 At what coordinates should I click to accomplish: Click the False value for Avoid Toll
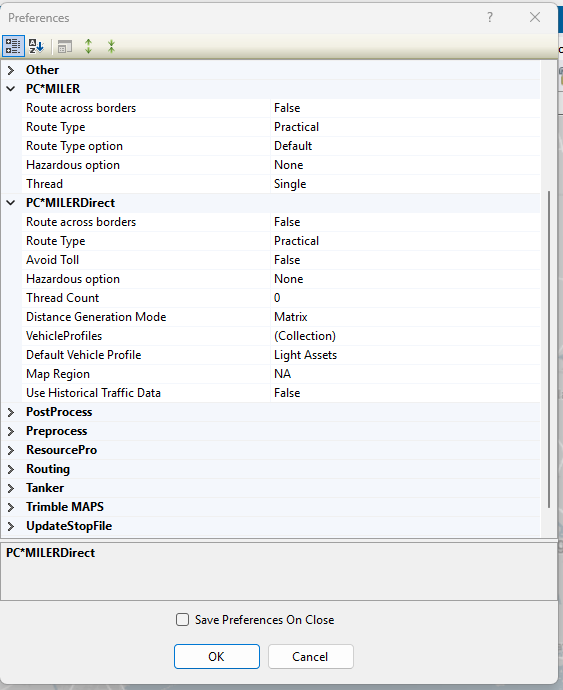pos(405,260)
